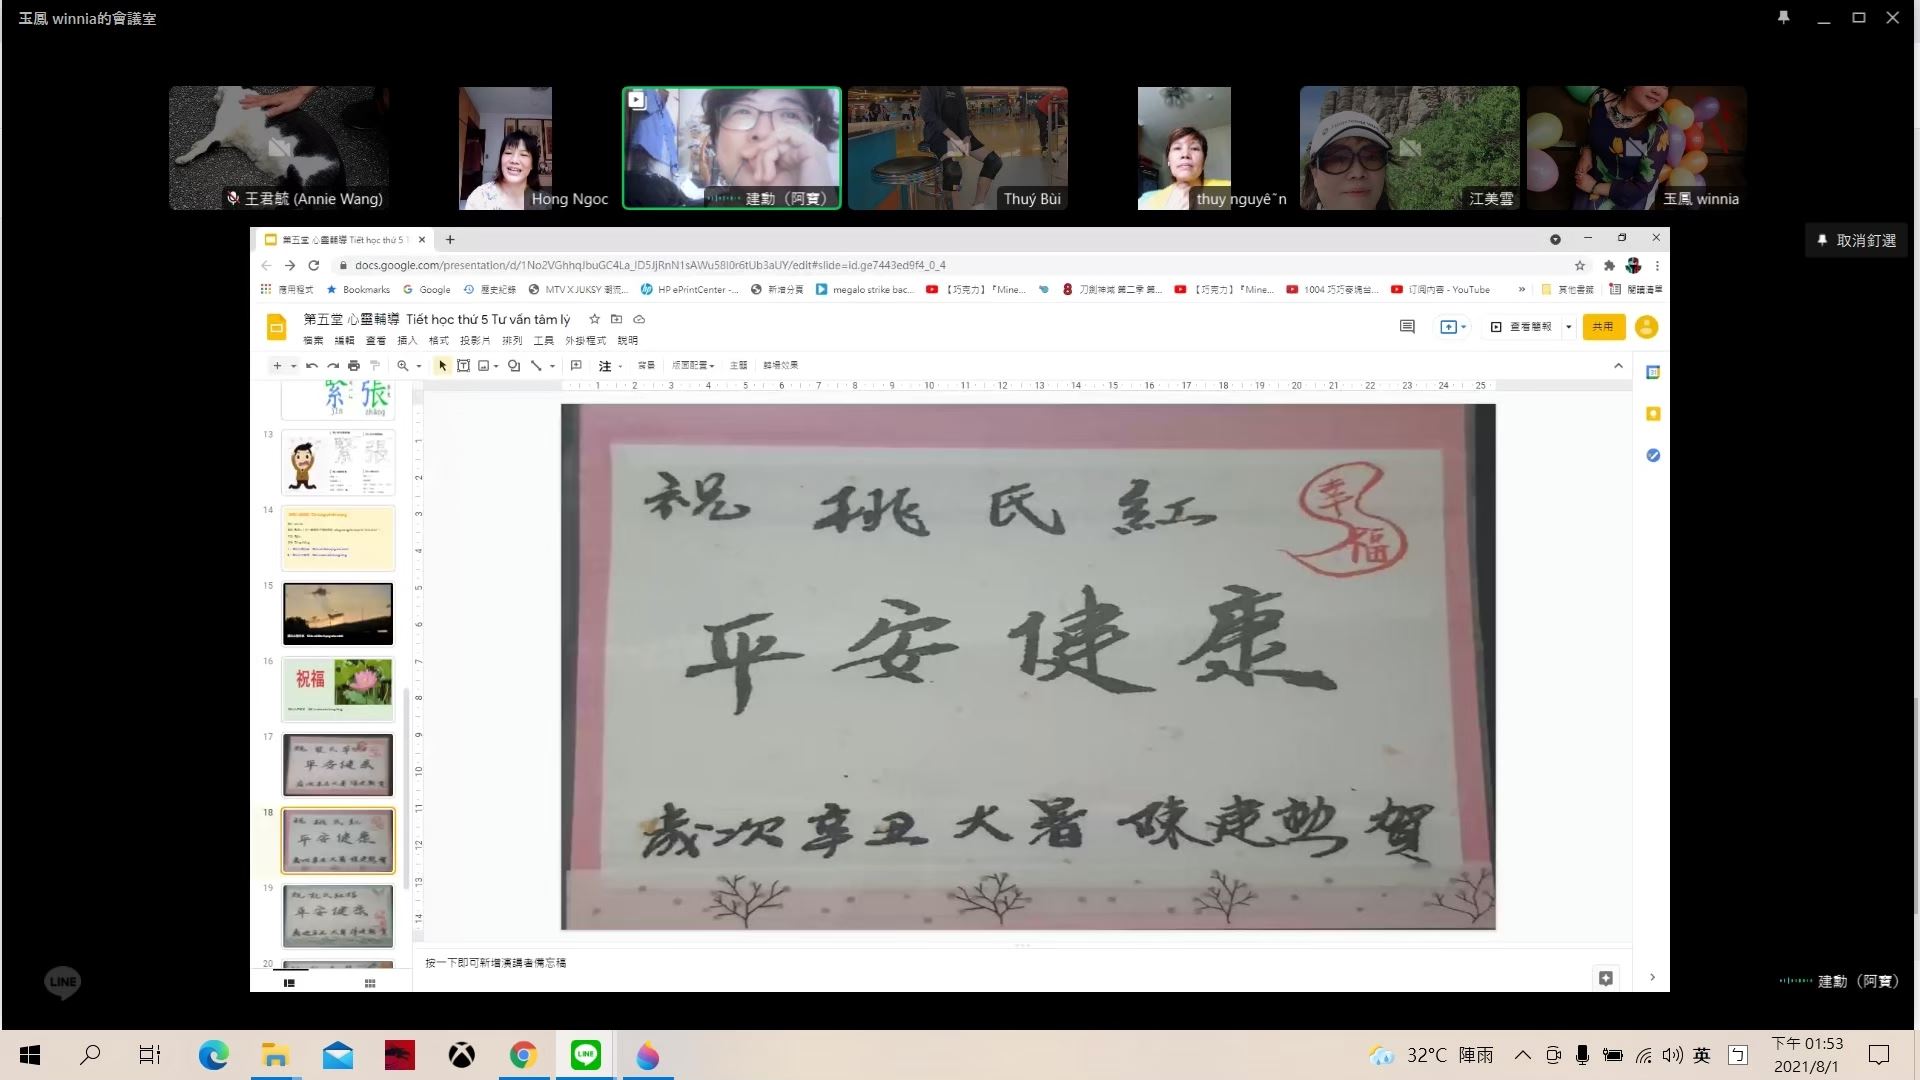The image size is (1920, 1080).
Task: Click the 背景 background button
Action: coord(646,366)
